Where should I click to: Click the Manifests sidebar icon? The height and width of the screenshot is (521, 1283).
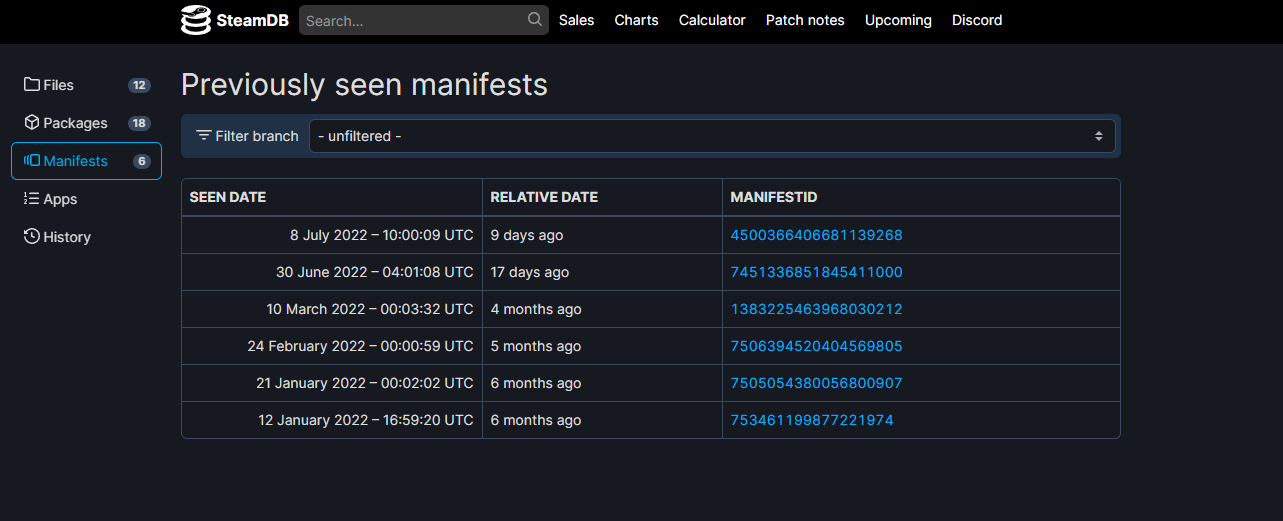[32, 160]
